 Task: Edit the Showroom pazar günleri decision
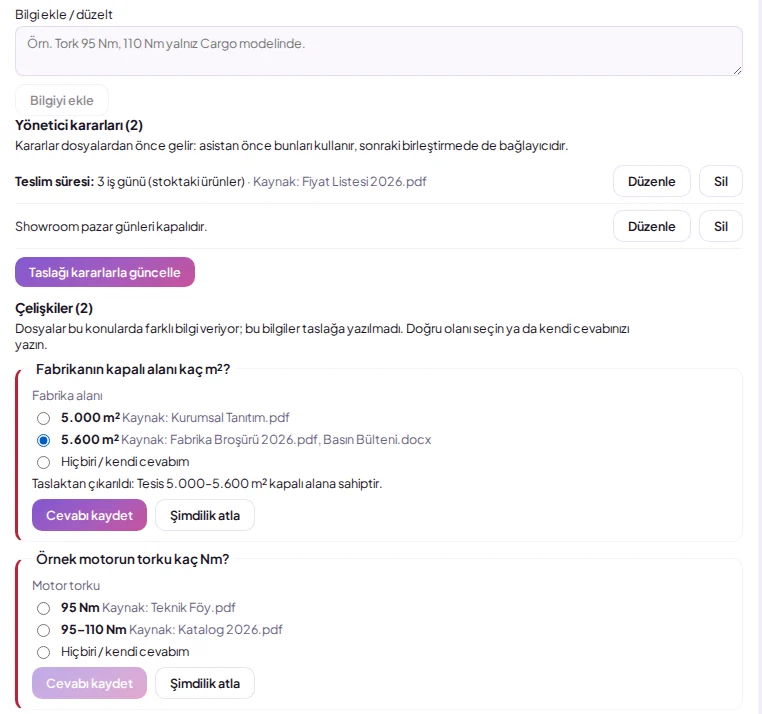[x=651, y=226]
